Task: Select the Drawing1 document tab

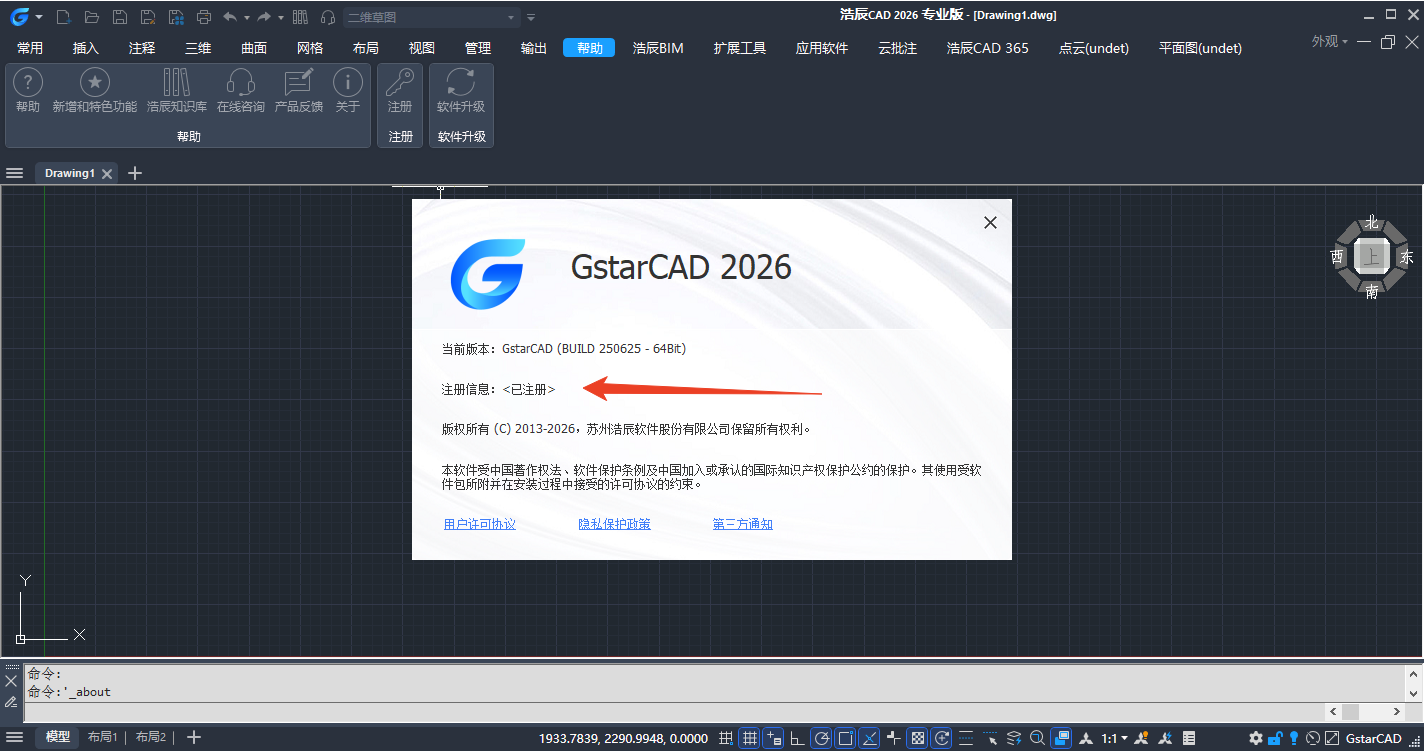Action: pyautogui.click(x=77, y=173)
